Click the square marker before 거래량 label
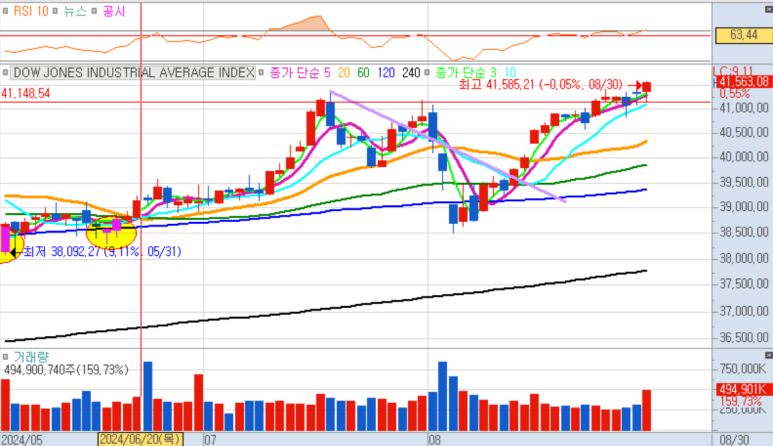Viewport: 773px width, 446px height. (x=5, y=356)
